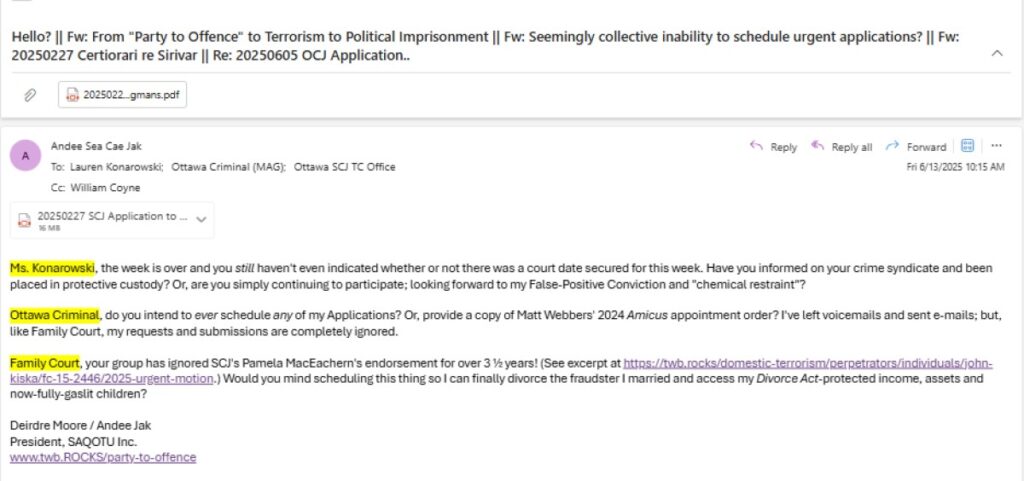The image size is (1024, 481).
Task: Click sender name Andee Sea Cae Jak
Action: [x=96, y=146]
